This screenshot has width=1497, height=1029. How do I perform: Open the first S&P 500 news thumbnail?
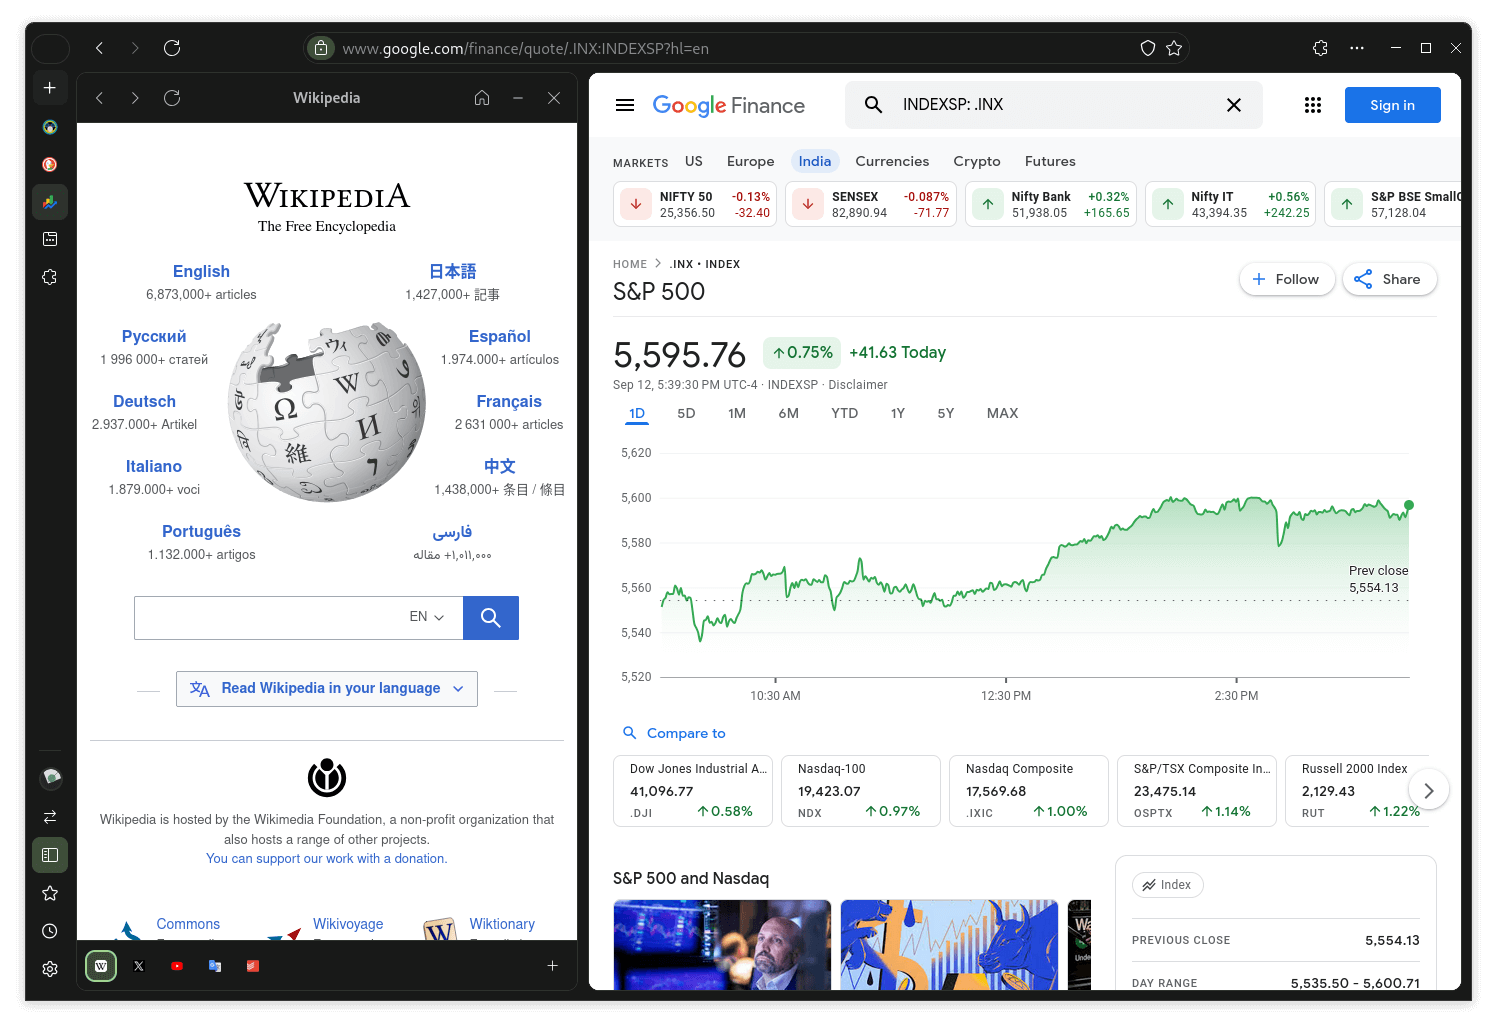tap(722, 945)
